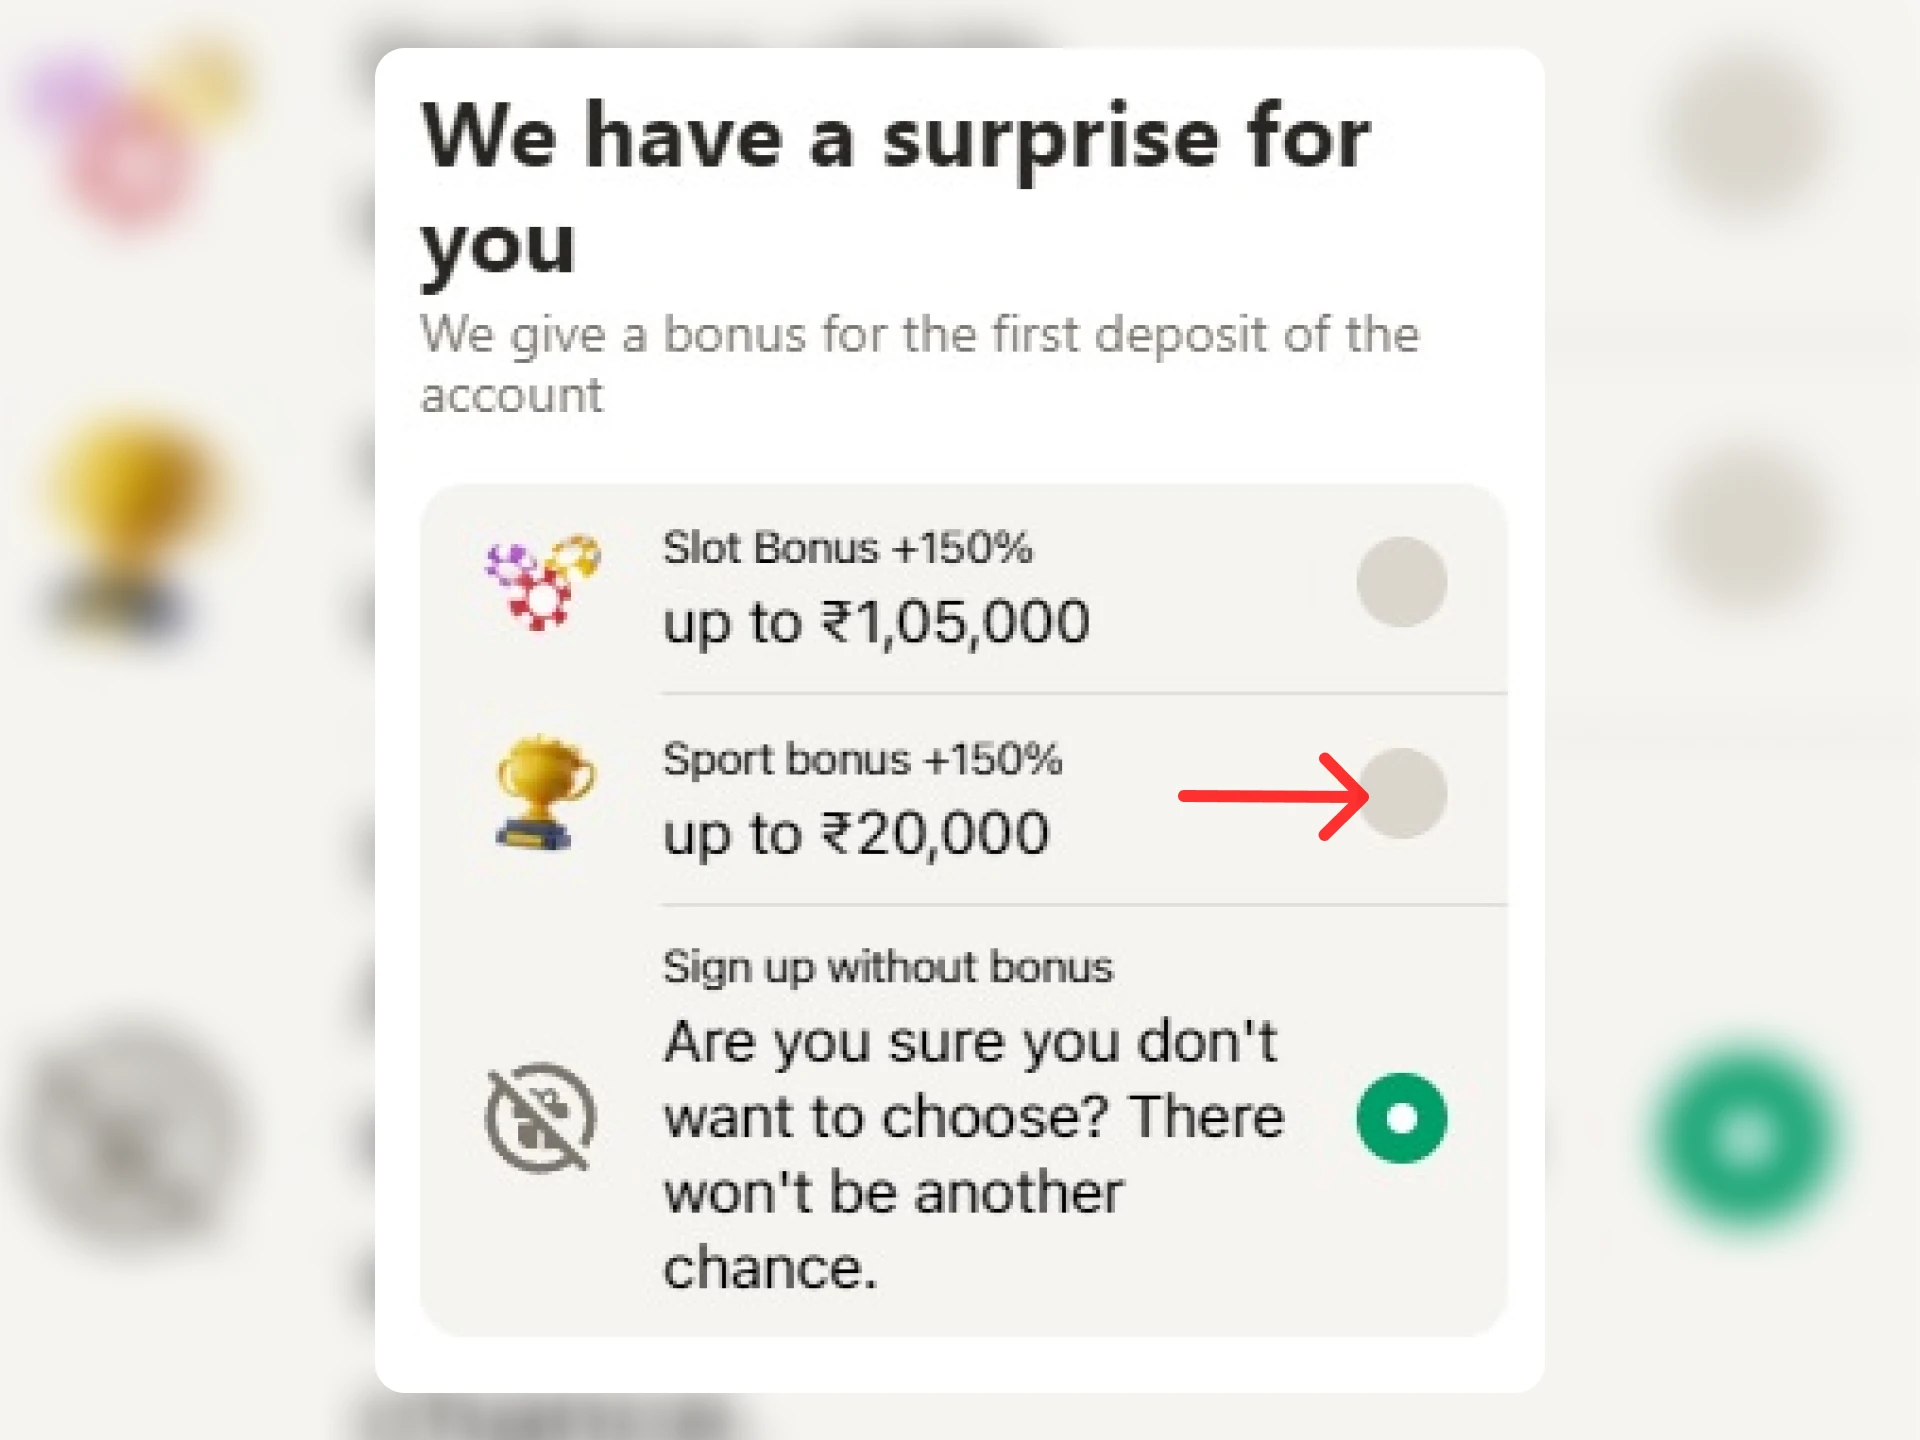The height and width of the screenshot is (1440, 1920).
Task: Click the first deposit bonus description text
Action: point(920,360)
